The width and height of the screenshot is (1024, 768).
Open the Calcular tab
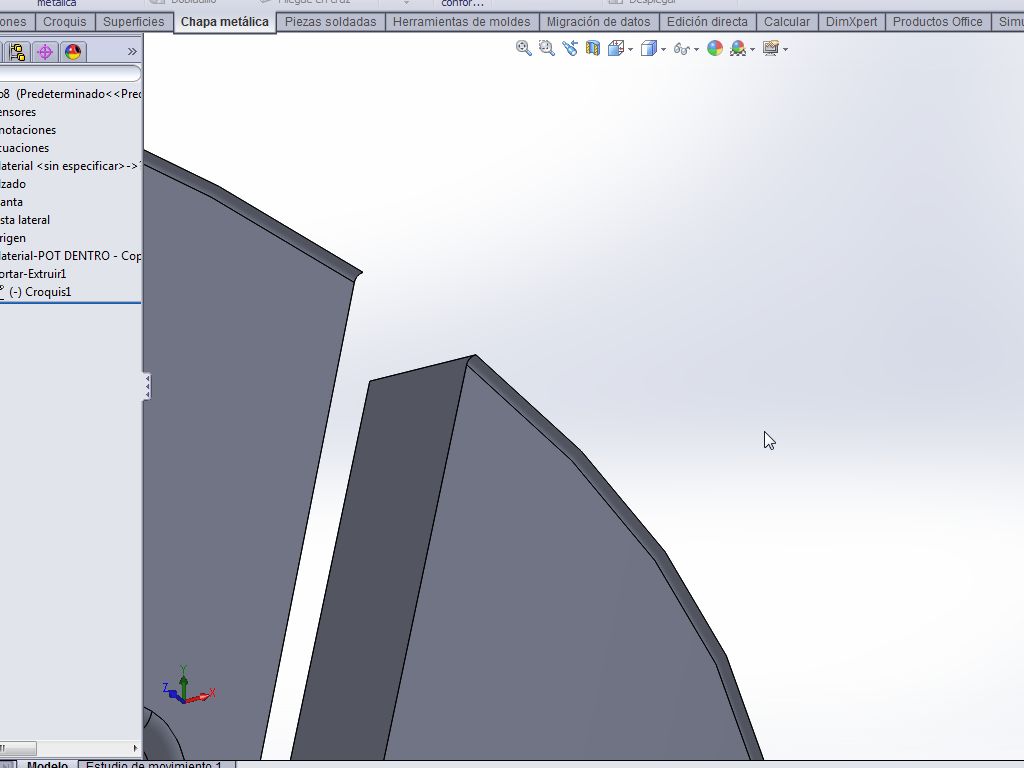pyautogui.click(x=787, y=22)
